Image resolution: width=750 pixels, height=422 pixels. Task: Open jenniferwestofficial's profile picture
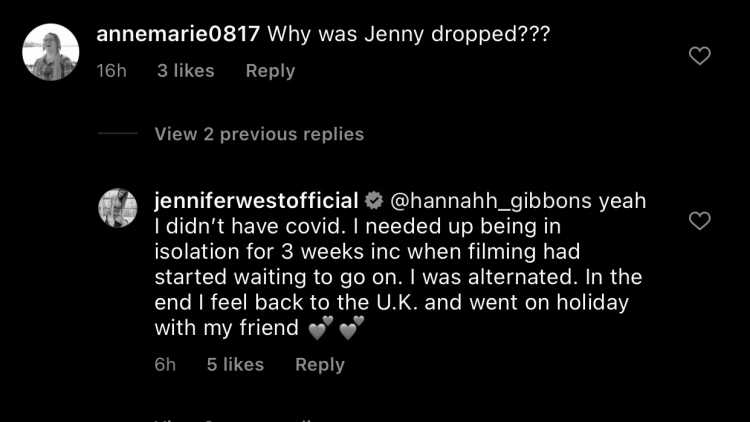coord(118,208)
